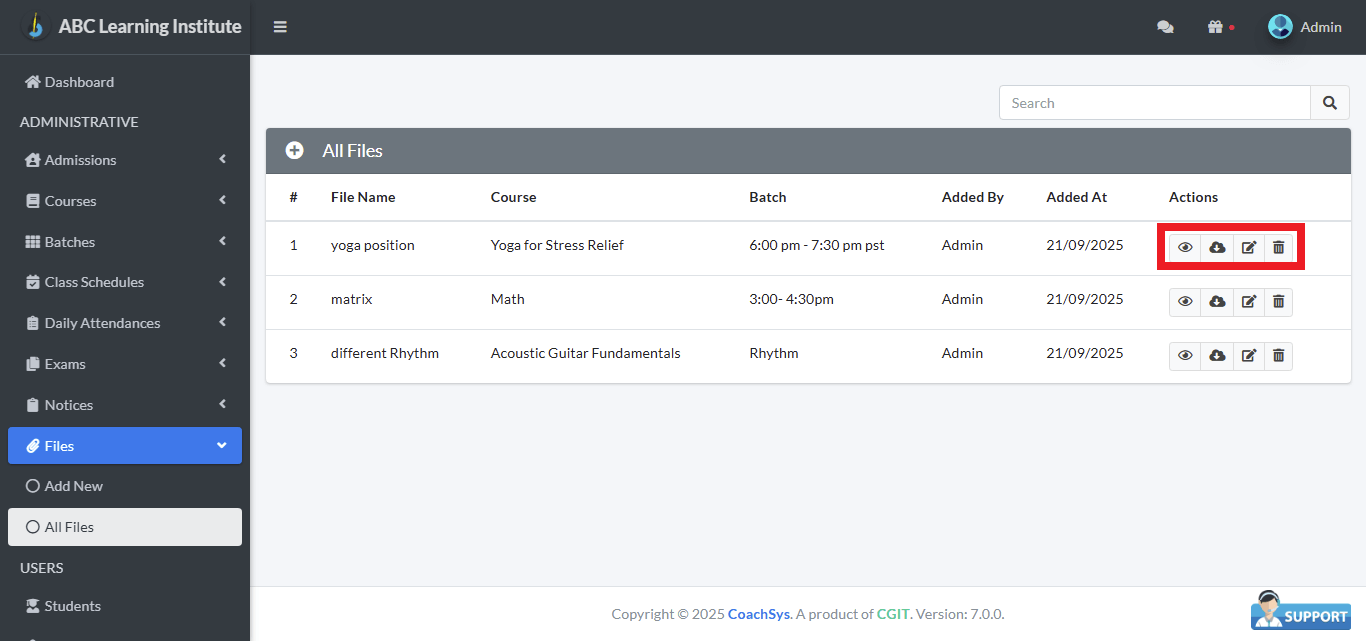Open the gift icon in top bar
Image resolution: width=1366 pixels, height=641 pixels.
(x=1216, y=27)
